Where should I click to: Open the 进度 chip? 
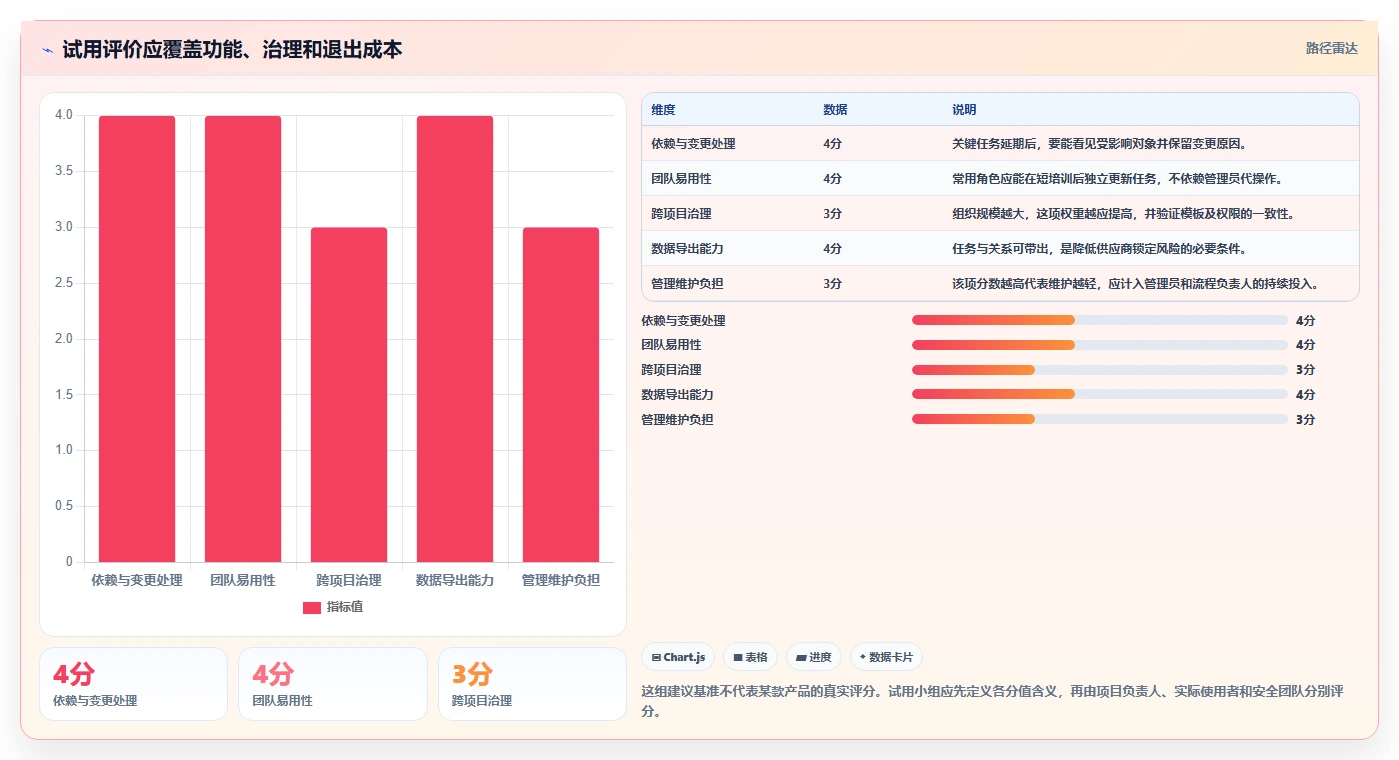tap(814, 657)
